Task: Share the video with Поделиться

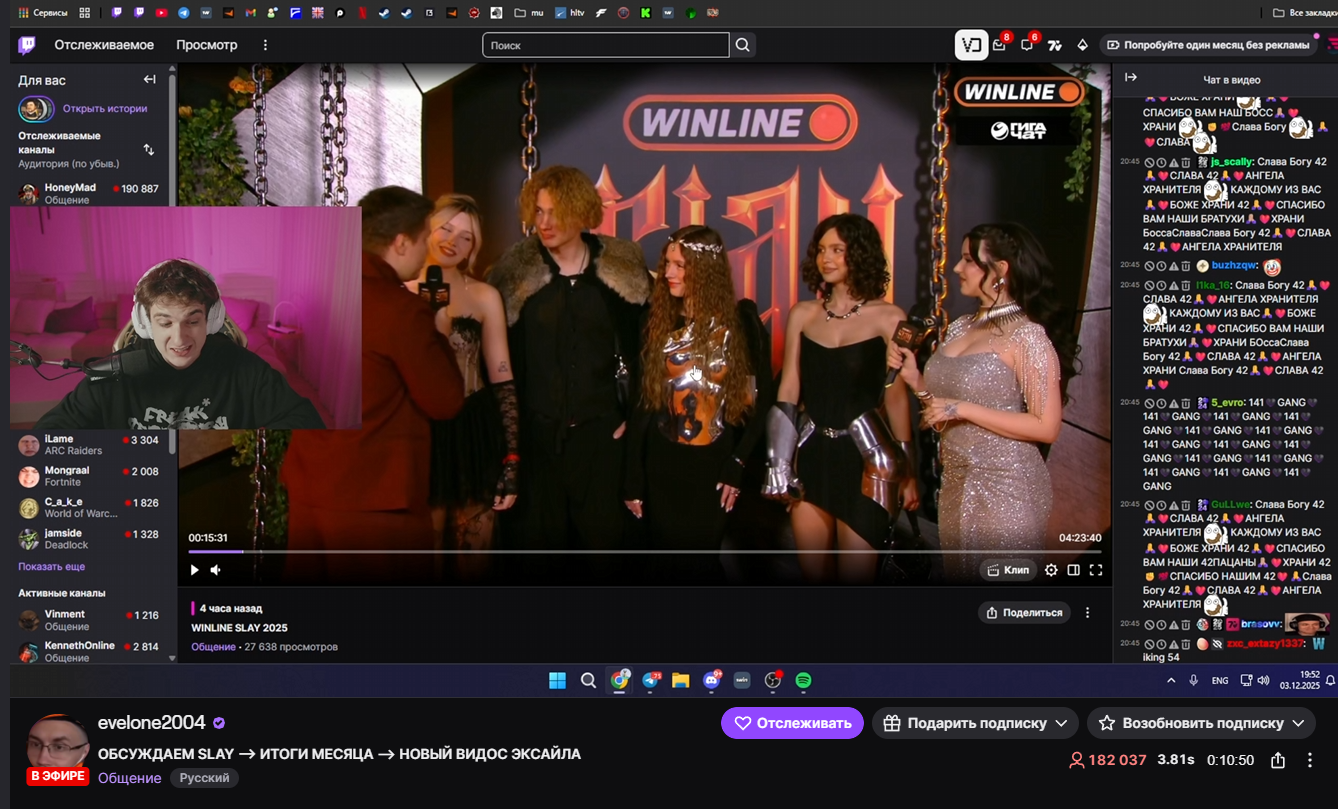Action: [1024, 612]
